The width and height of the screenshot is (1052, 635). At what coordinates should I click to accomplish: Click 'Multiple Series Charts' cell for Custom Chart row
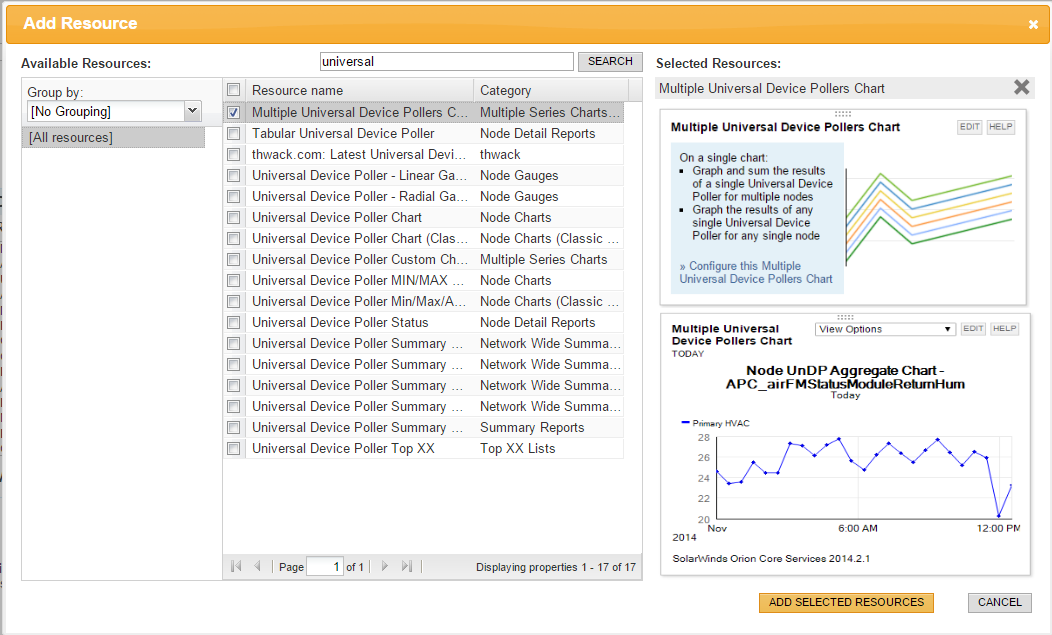(x=543, y=259)
